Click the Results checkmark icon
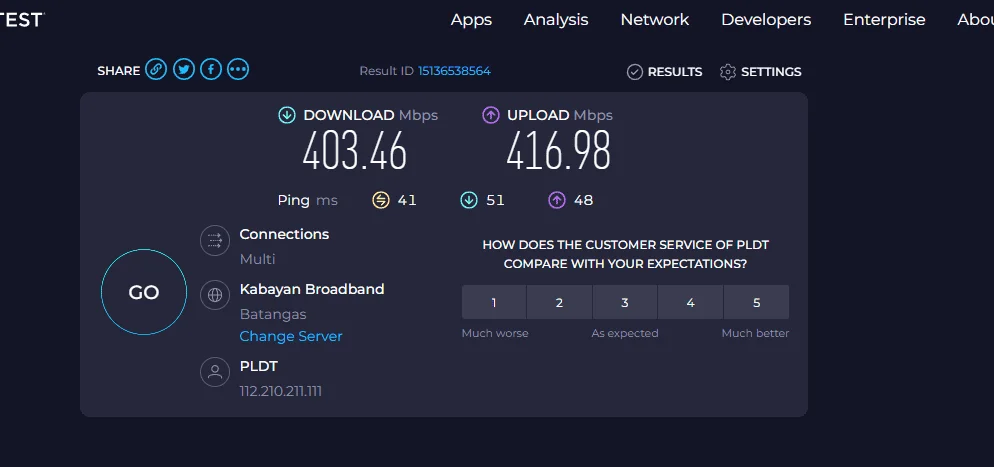This screenshot has height=467, width=994. point(635,72)
